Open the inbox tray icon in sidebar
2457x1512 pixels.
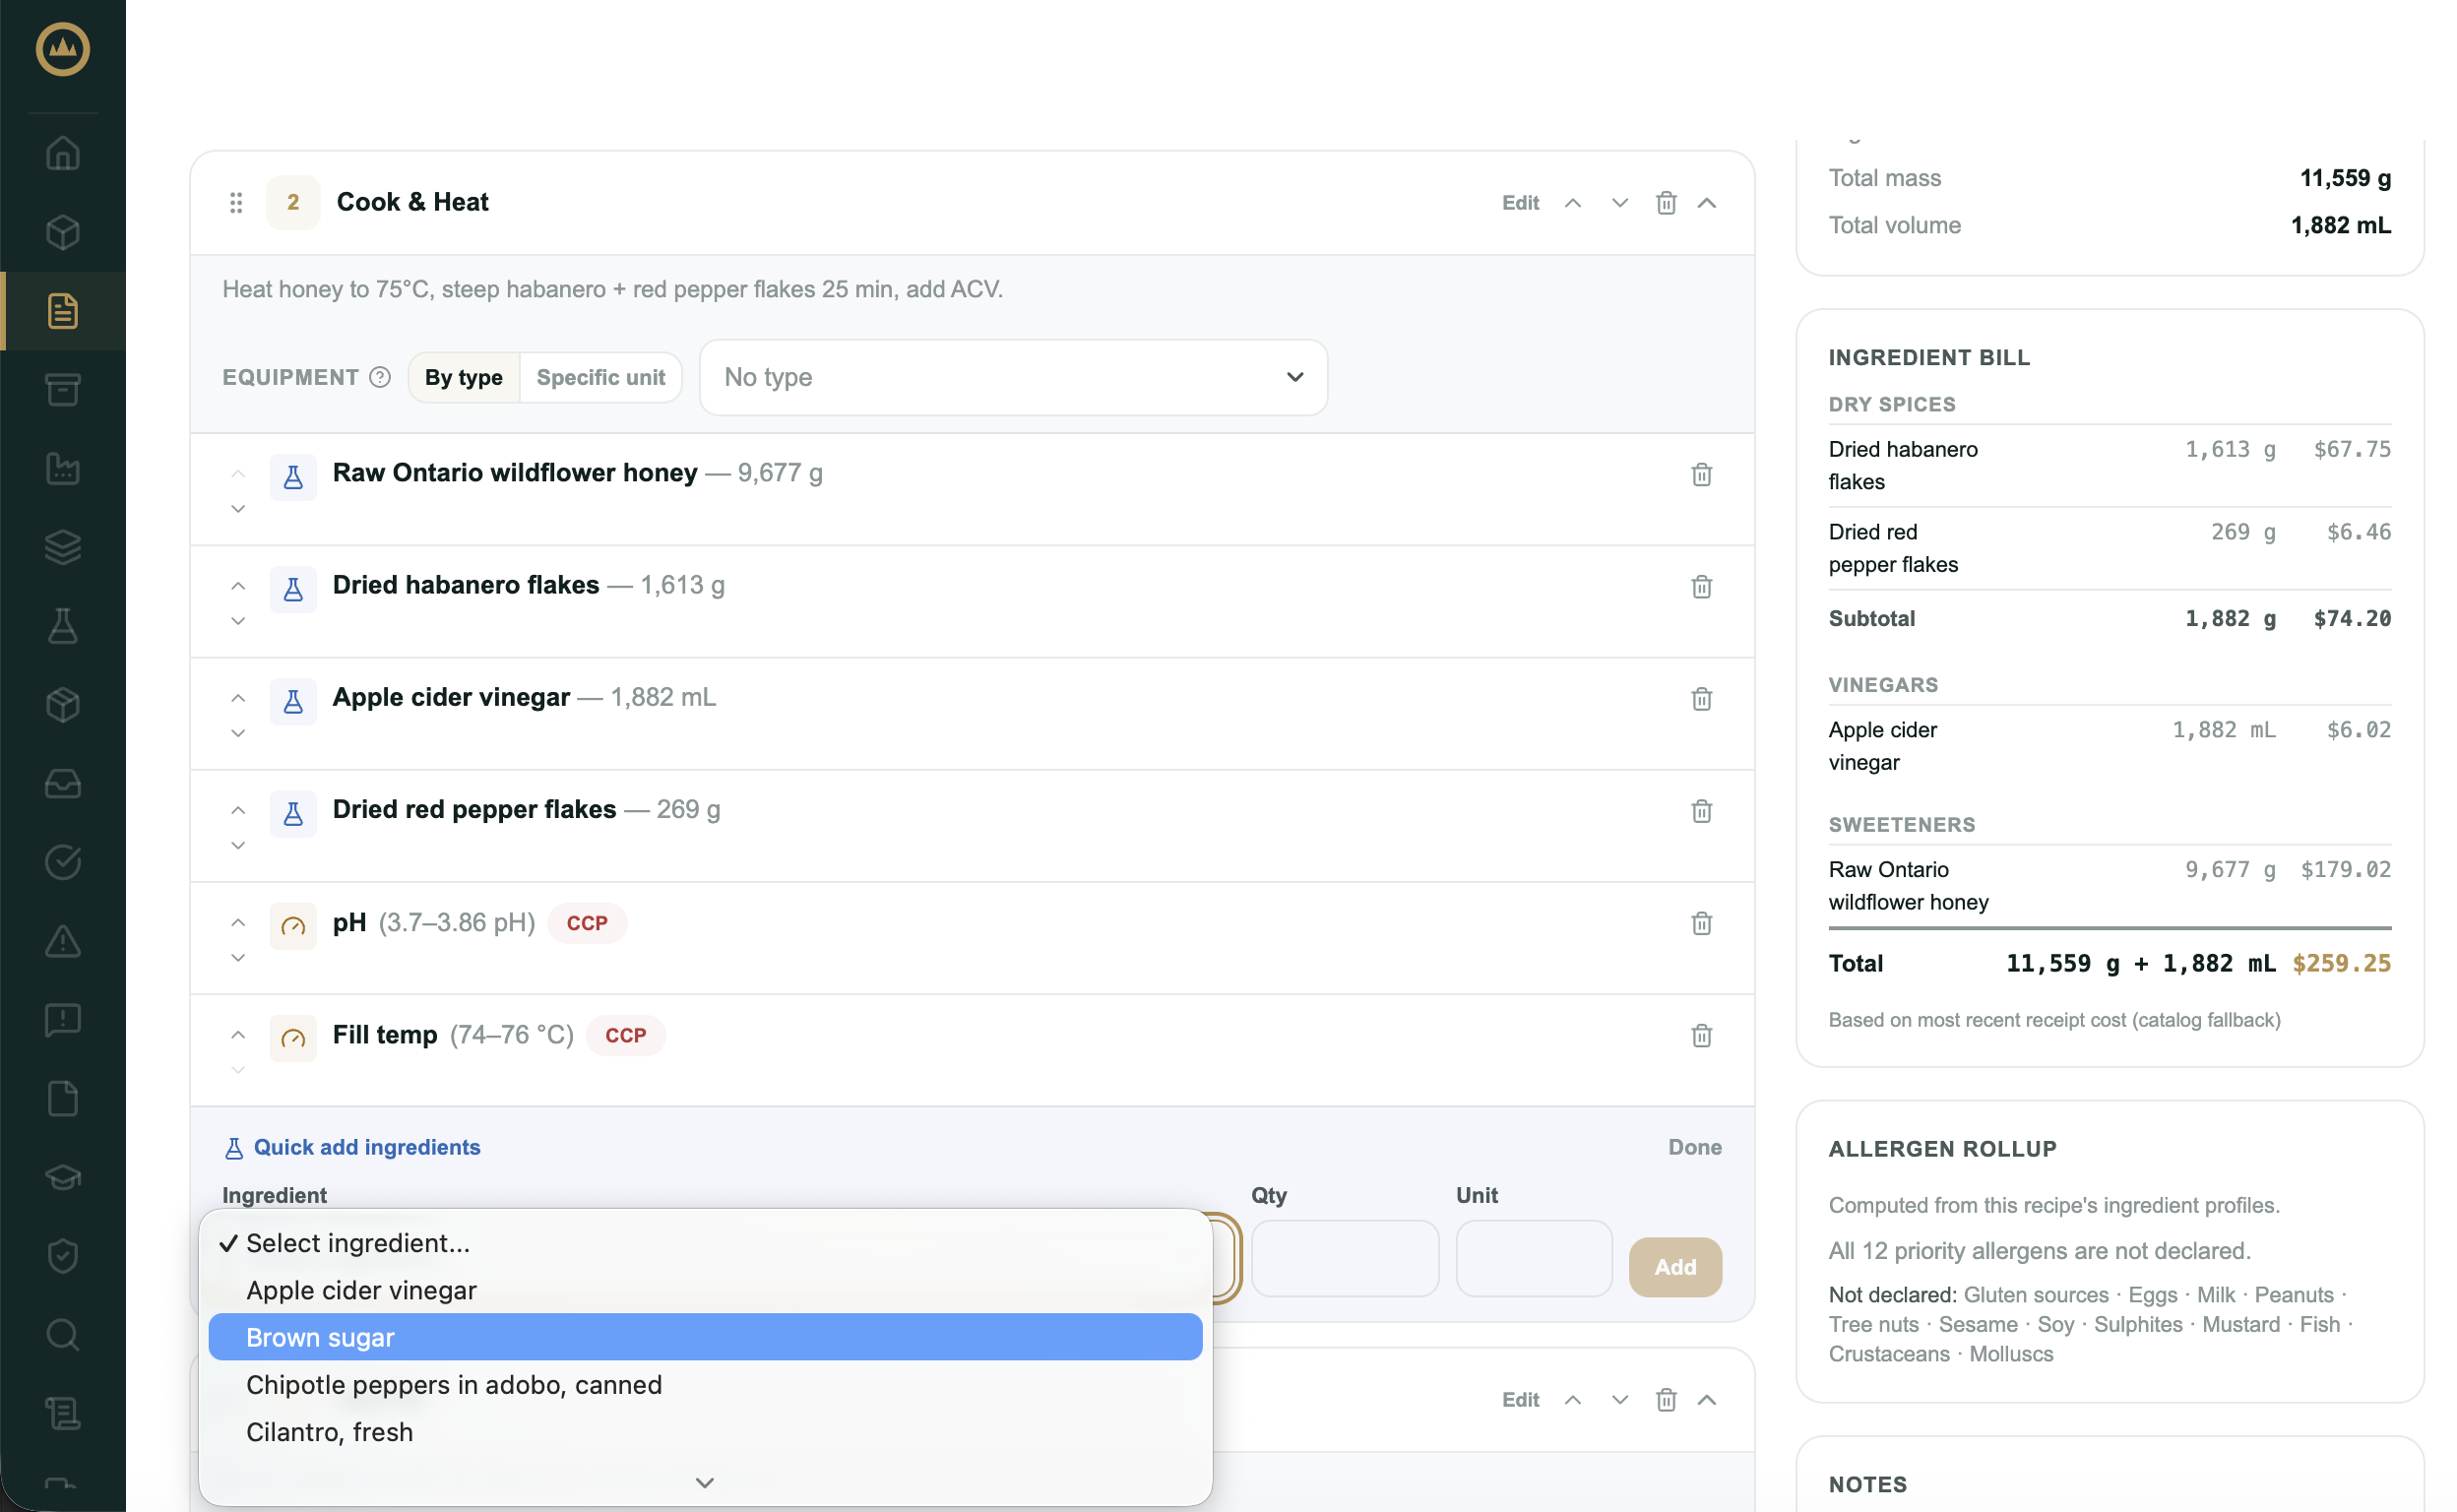point(63,784)
